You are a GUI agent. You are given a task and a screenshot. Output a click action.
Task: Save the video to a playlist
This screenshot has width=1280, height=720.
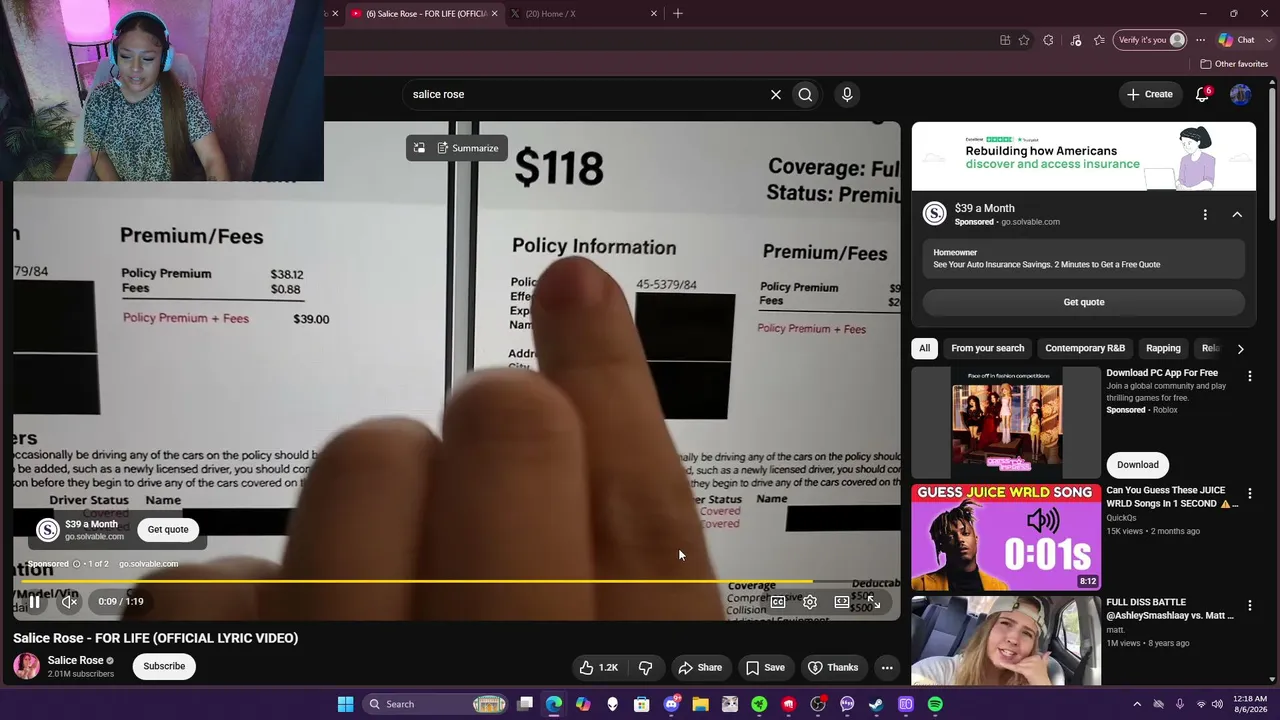tap(765, 668)
